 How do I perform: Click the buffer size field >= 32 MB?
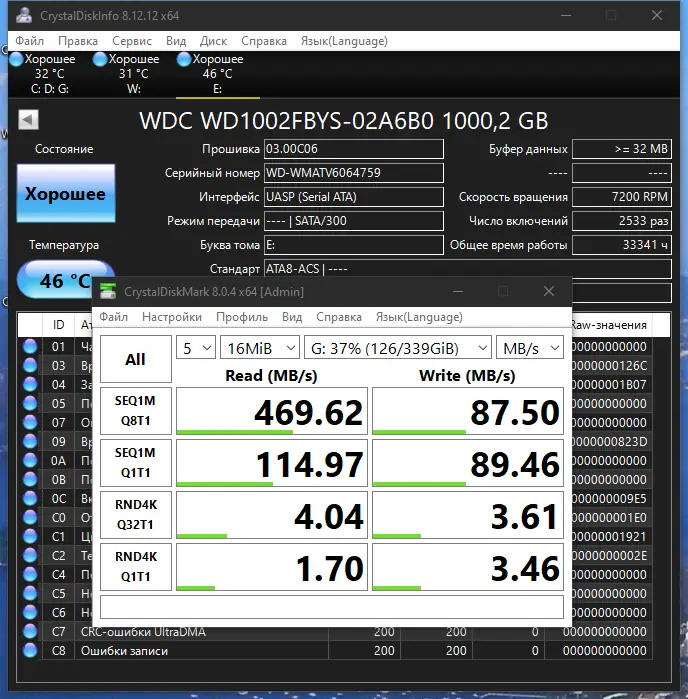click(622, 149)
